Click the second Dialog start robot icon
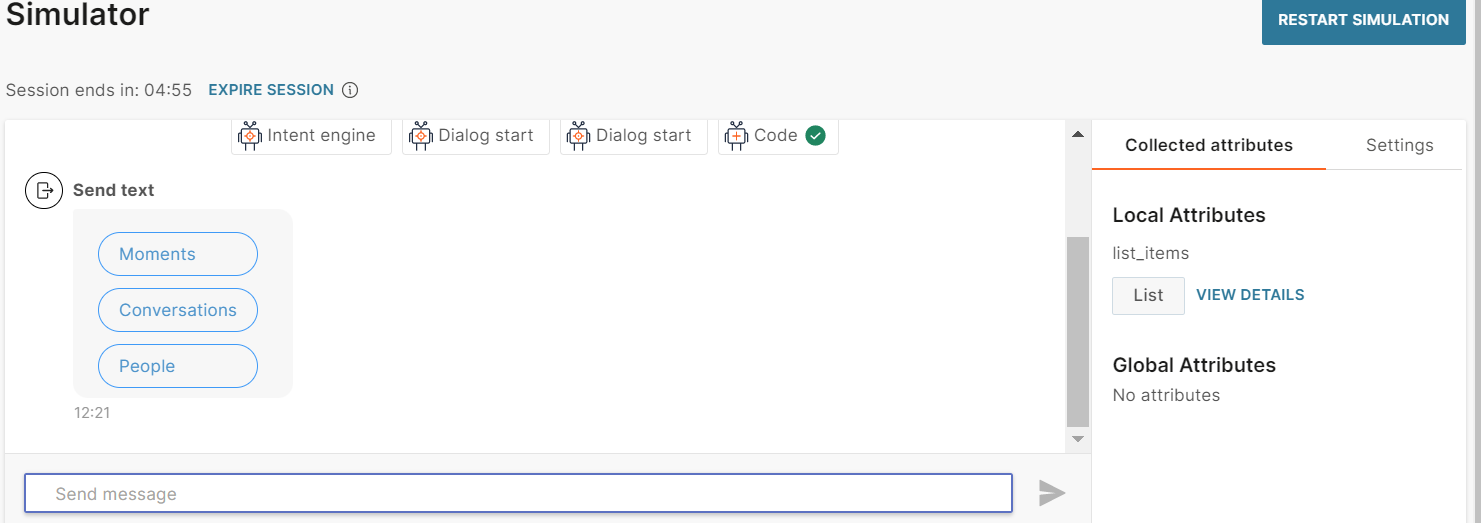This screenshot has height=523, width=1481. tap(579, 136)
